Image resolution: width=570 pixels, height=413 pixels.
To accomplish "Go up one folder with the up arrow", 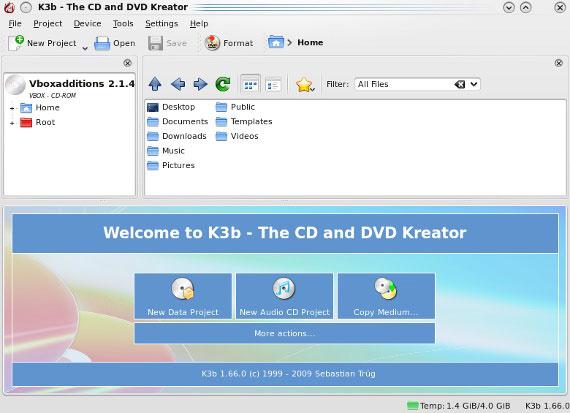I will pyautogui.click(x=155, y=84).
